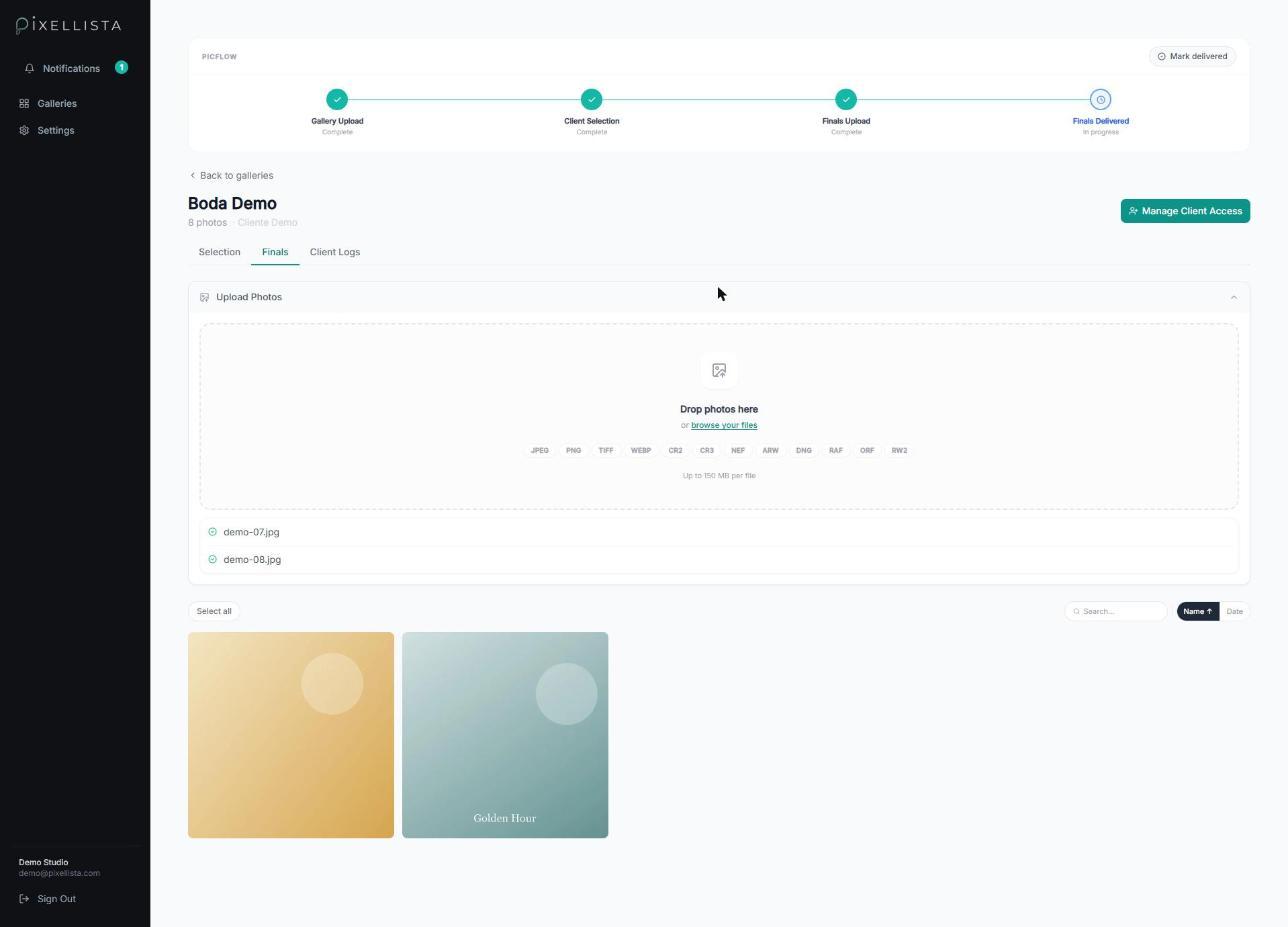
Task: Click the demo-08.jpg file name
Action: click(x=252, y=559)
